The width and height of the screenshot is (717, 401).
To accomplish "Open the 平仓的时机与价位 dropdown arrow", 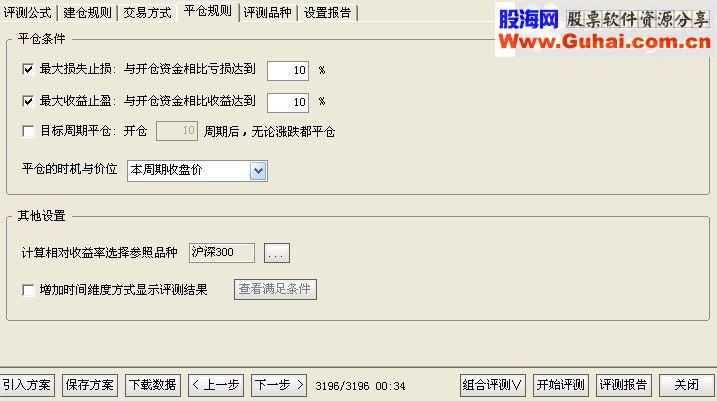I will point(258,171).
